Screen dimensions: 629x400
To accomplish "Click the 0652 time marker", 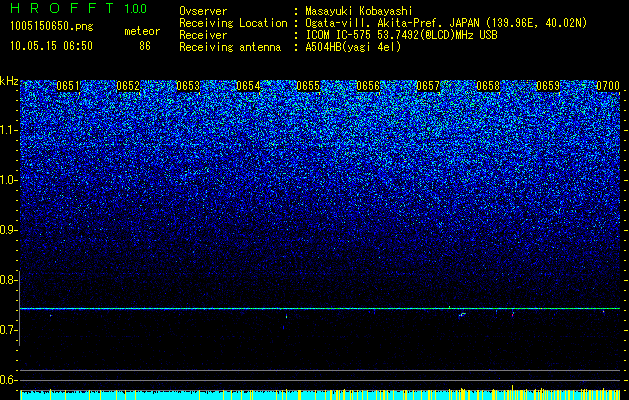I will pyautogui.click(x=128, y=86).
